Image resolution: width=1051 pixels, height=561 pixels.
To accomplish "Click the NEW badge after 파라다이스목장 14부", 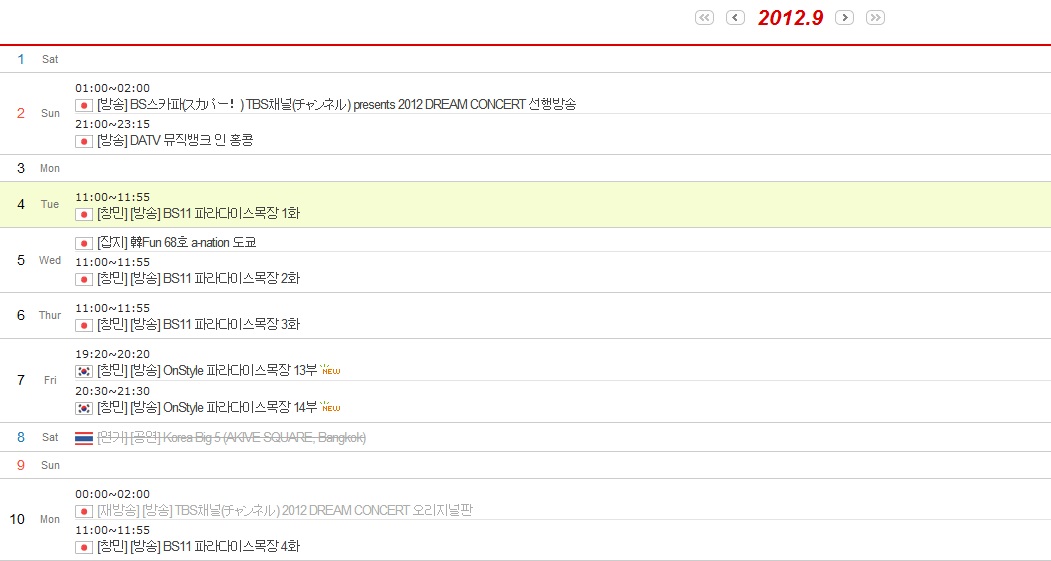I will [x=330, y=406].
